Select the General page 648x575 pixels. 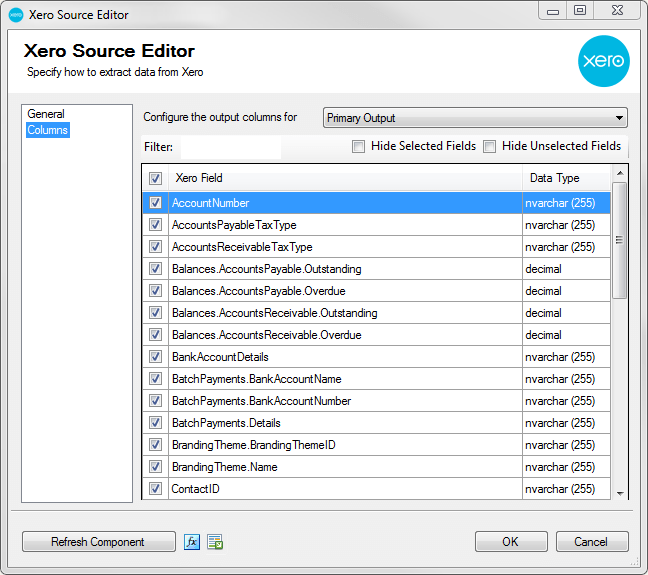46,114
